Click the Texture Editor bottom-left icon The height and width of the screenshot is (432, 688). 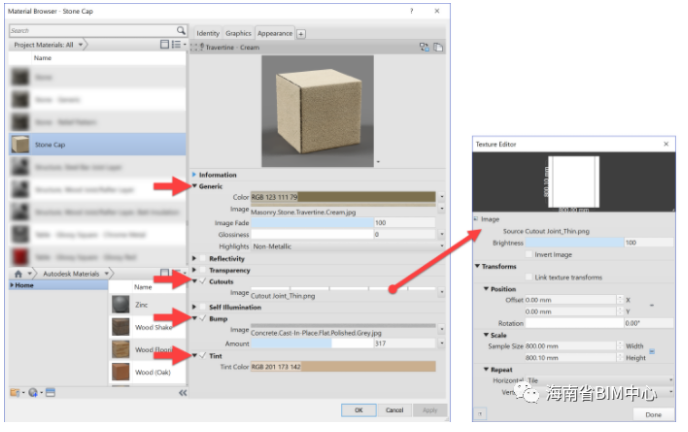[x=480, y=414]
